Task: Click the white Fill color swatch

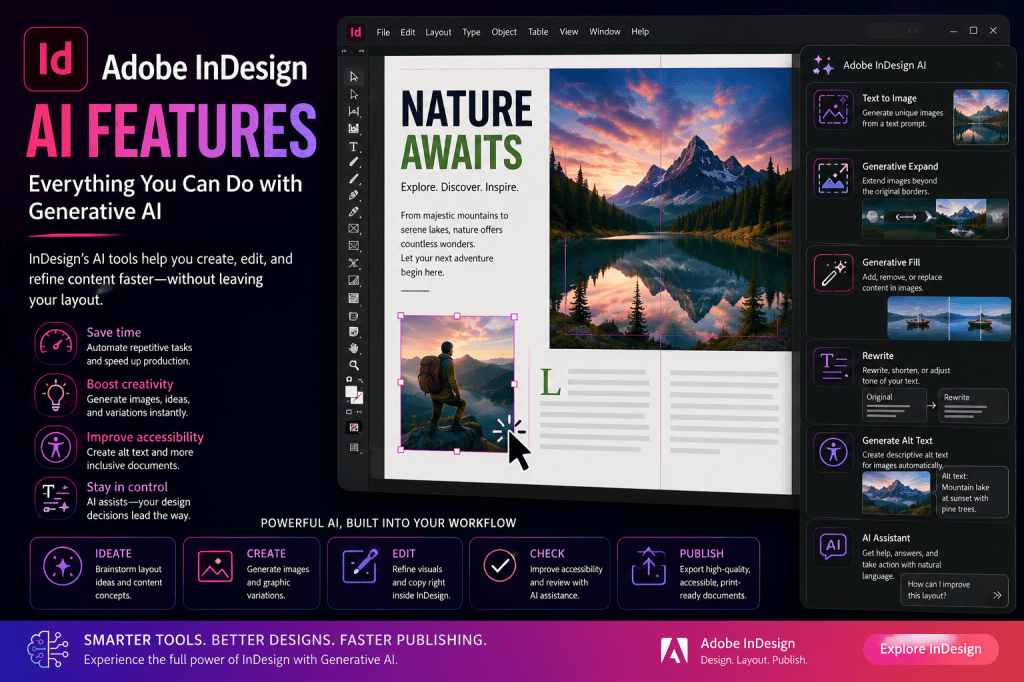Action: tap(351, 391)
